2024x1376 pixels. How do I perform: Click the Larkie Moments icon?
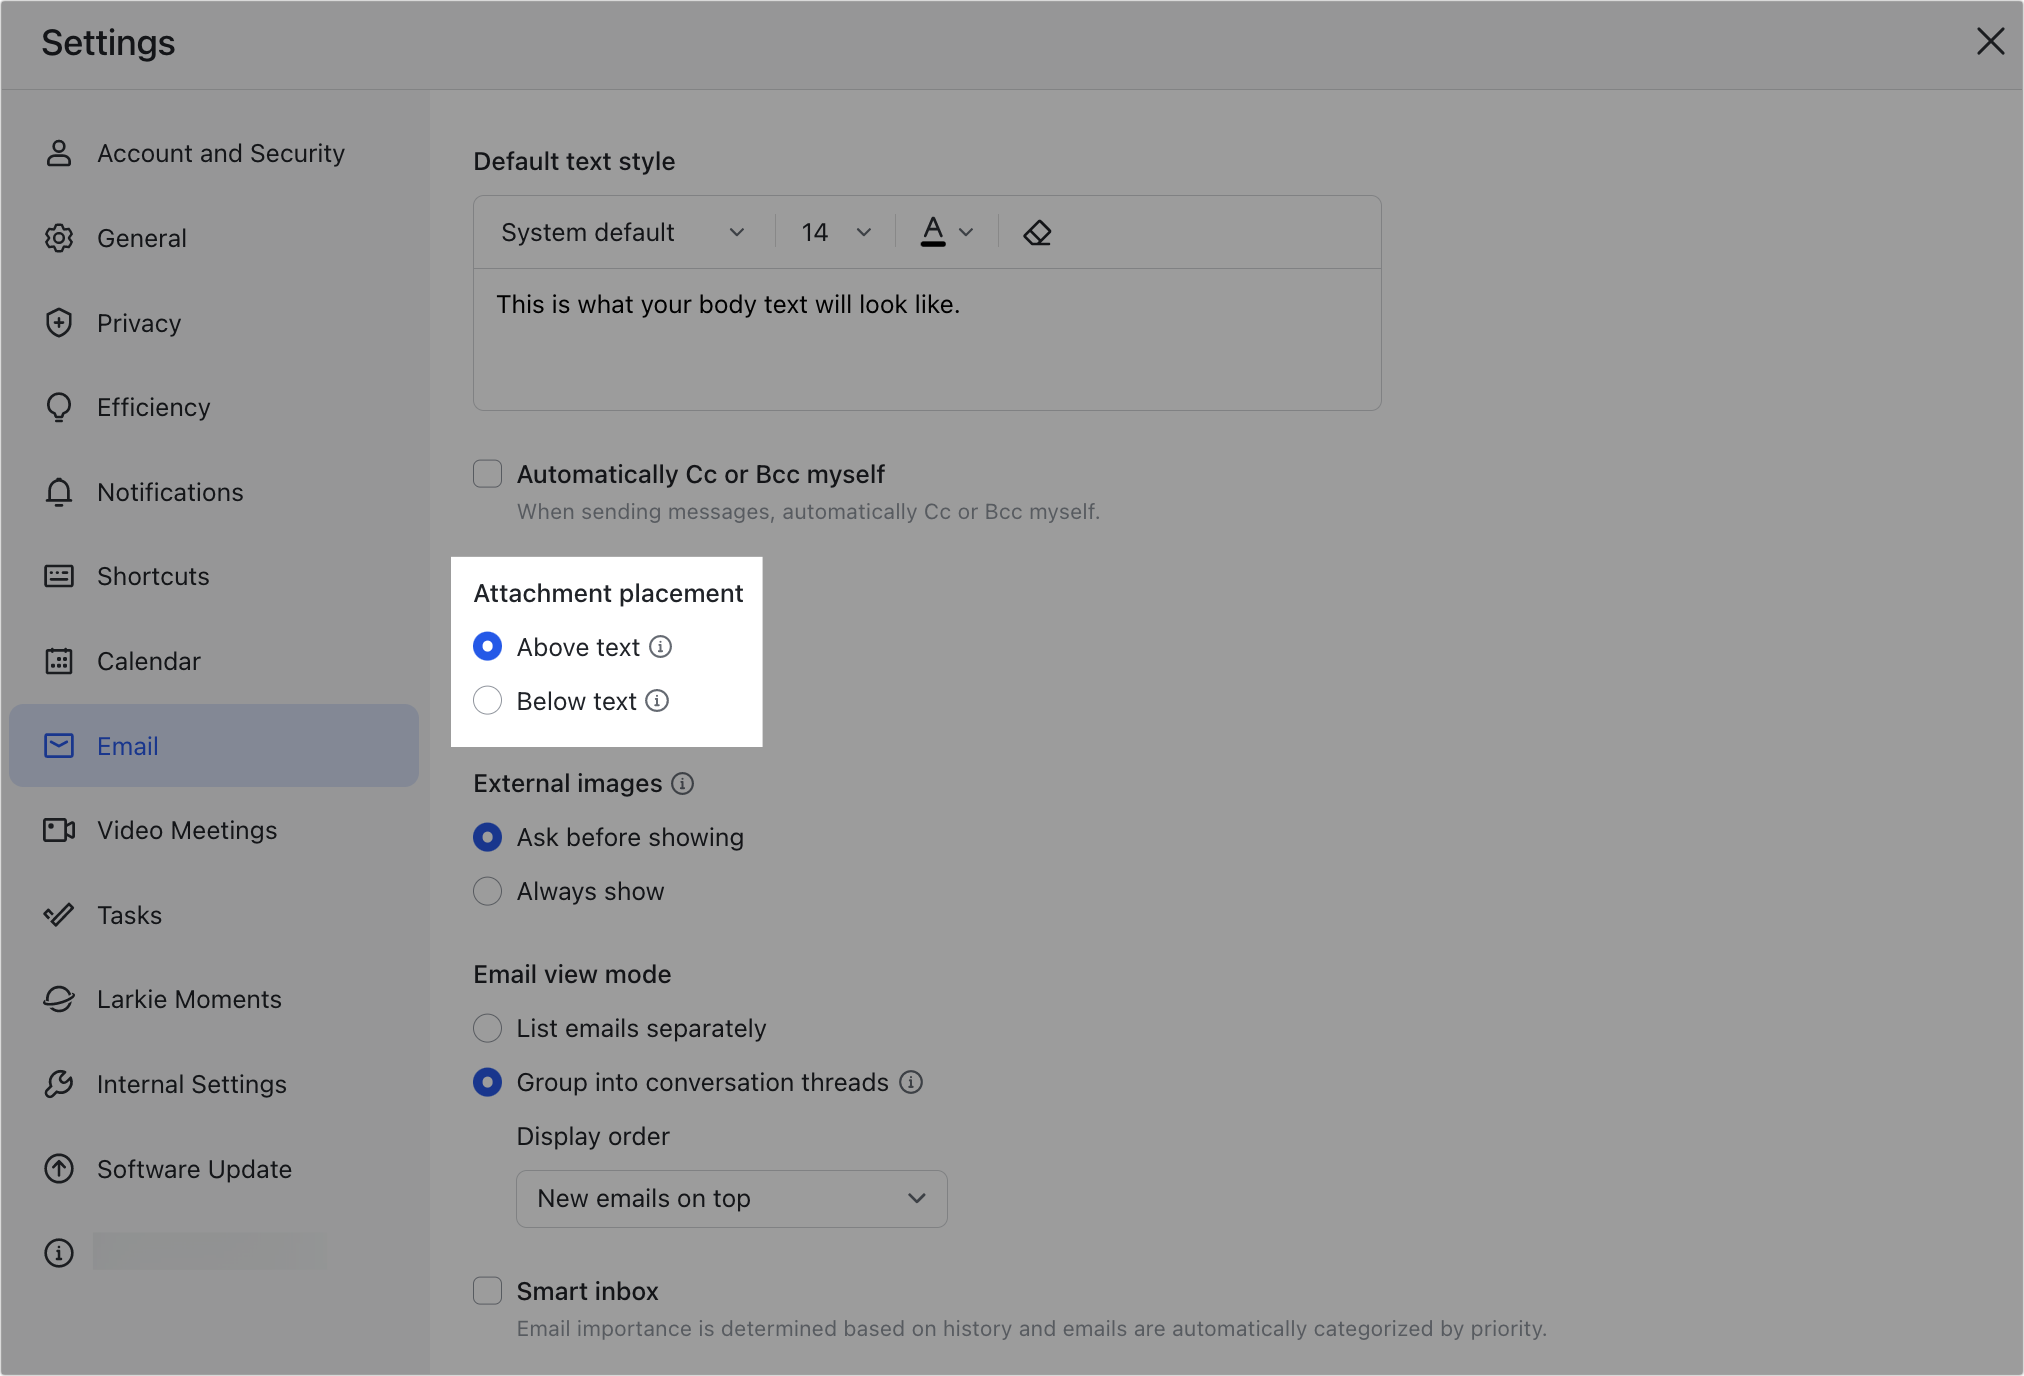coord(58,998)
